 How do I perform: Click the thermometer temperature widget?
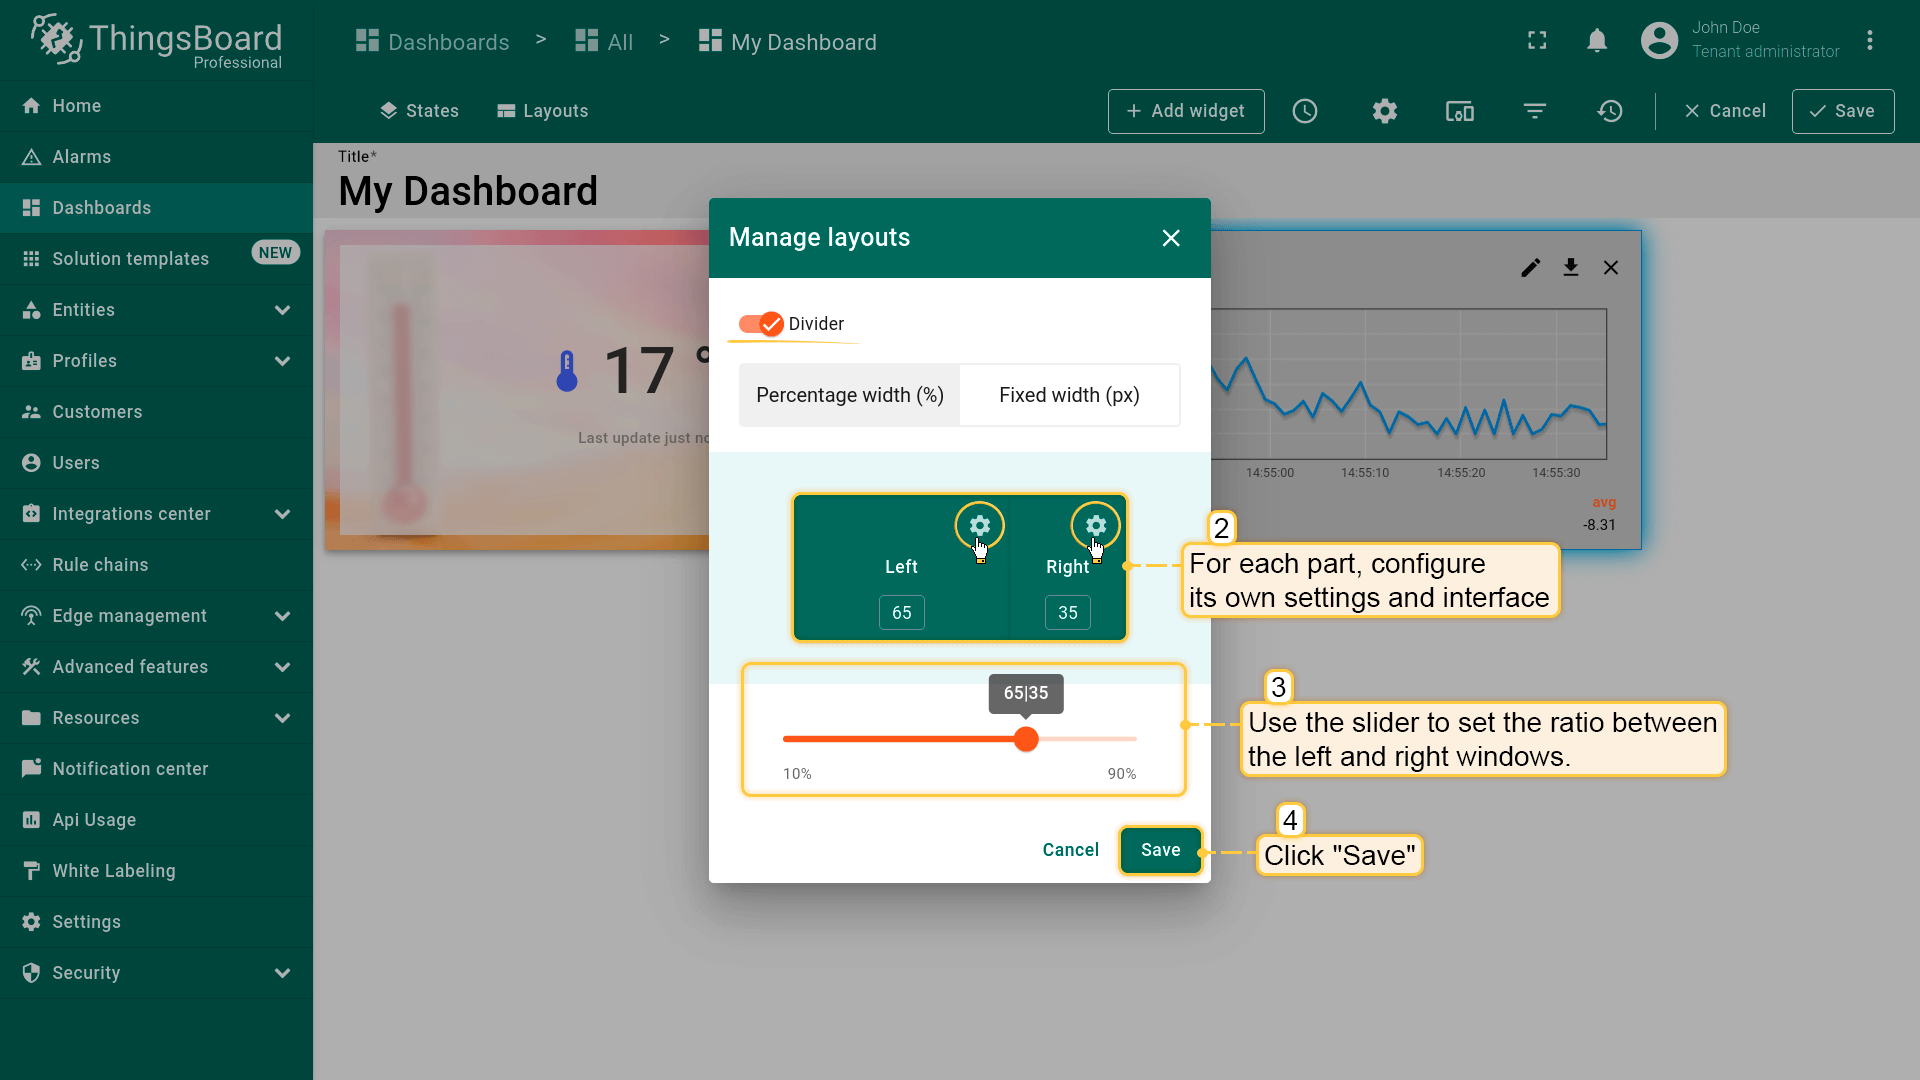(x=517, y=390)
